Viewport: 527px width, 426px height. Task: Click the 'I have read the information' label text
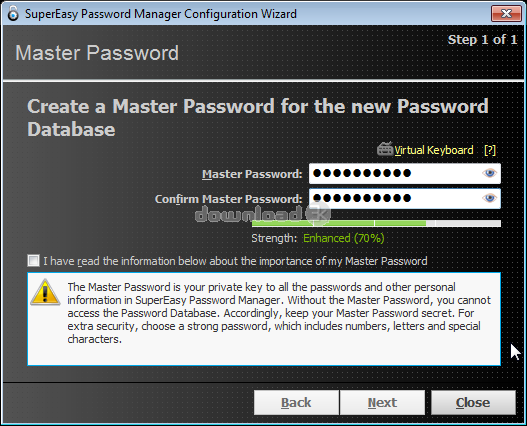pos(235,261)
